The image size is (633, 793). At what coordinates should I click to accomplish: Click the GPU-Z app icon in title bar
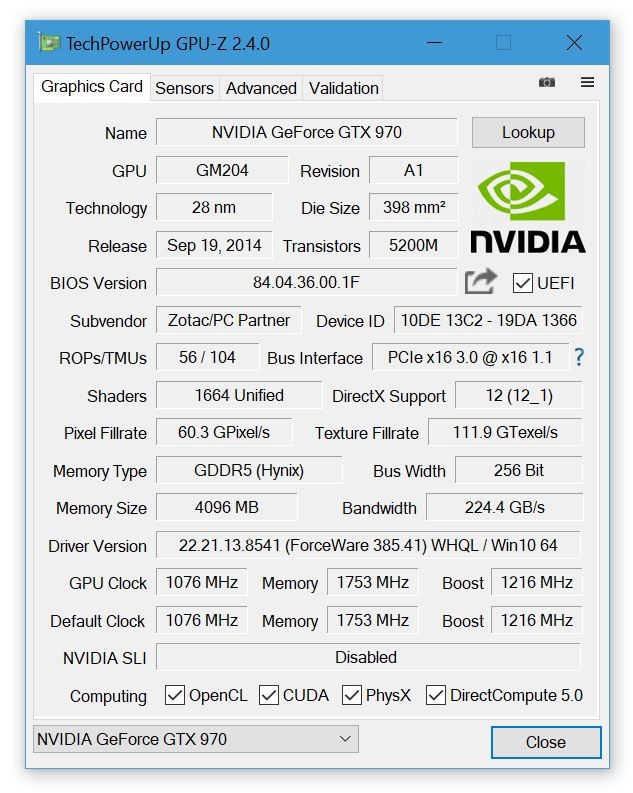pyautogui.click(x=49, y=43)
